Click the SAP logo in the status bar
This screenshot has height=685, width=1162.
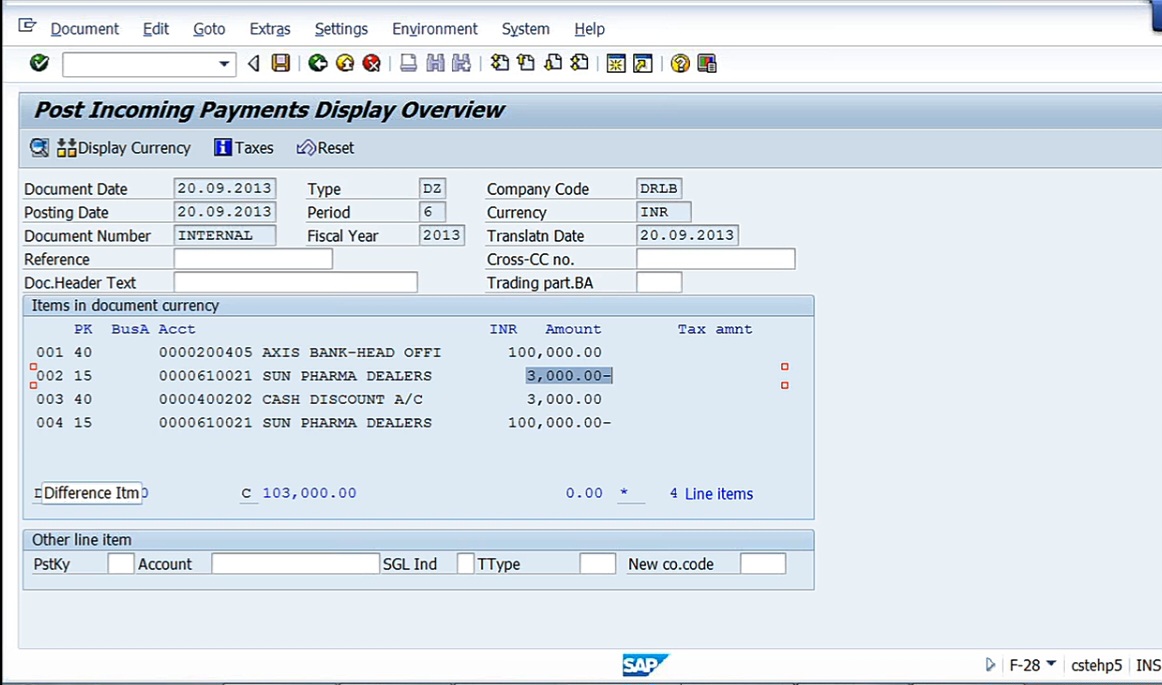[x=645, y=664]
